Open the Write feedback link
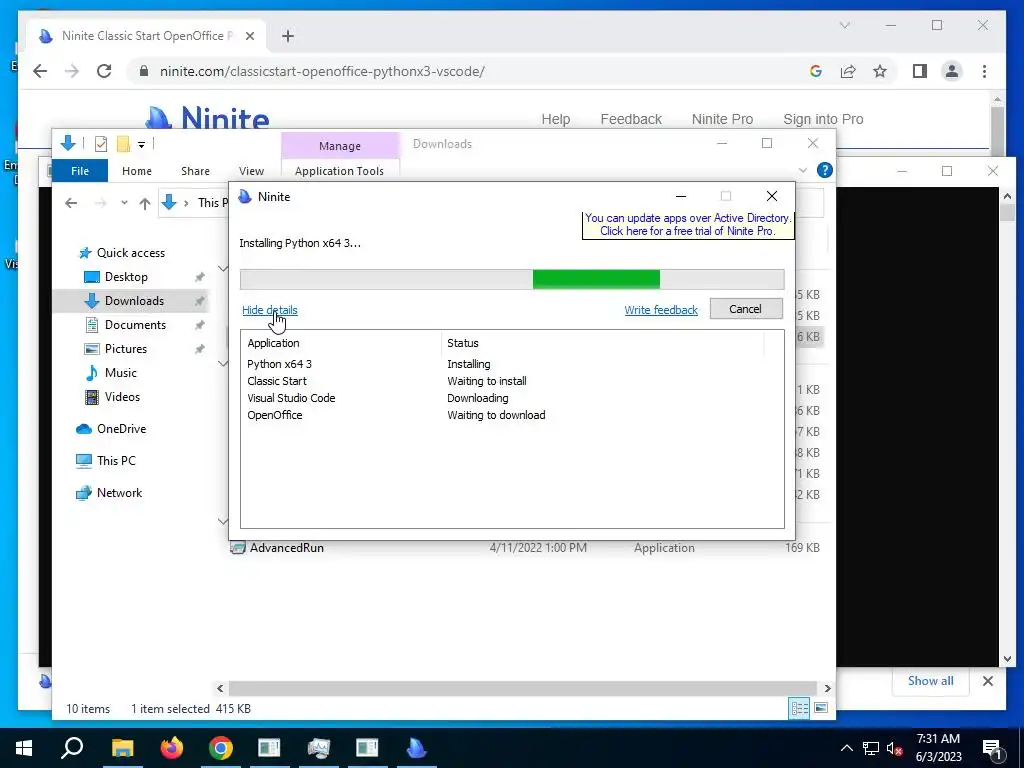This screenshot has width=1024, height=768. pyautogui.click(x=661, y=310)
